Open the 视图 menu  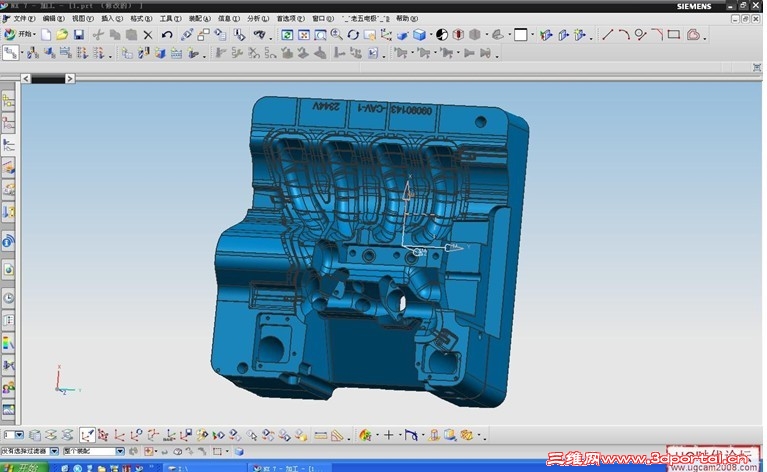(82, 19)
